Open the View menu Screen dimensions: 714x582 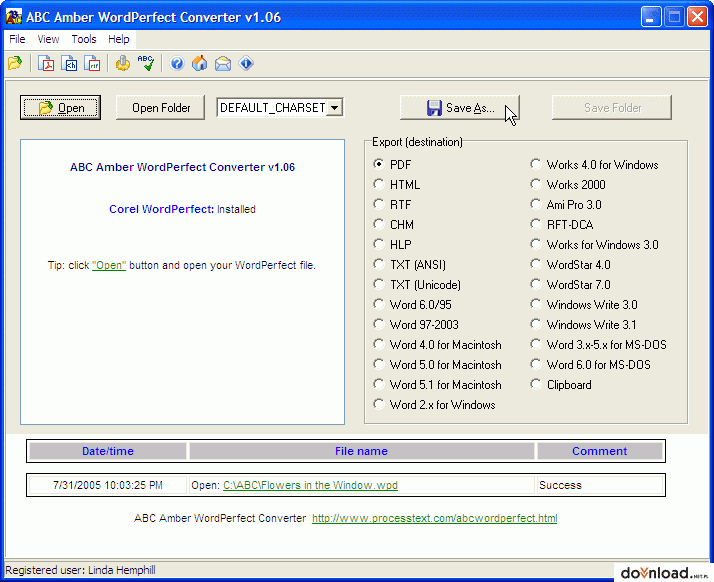coord(48,39)
